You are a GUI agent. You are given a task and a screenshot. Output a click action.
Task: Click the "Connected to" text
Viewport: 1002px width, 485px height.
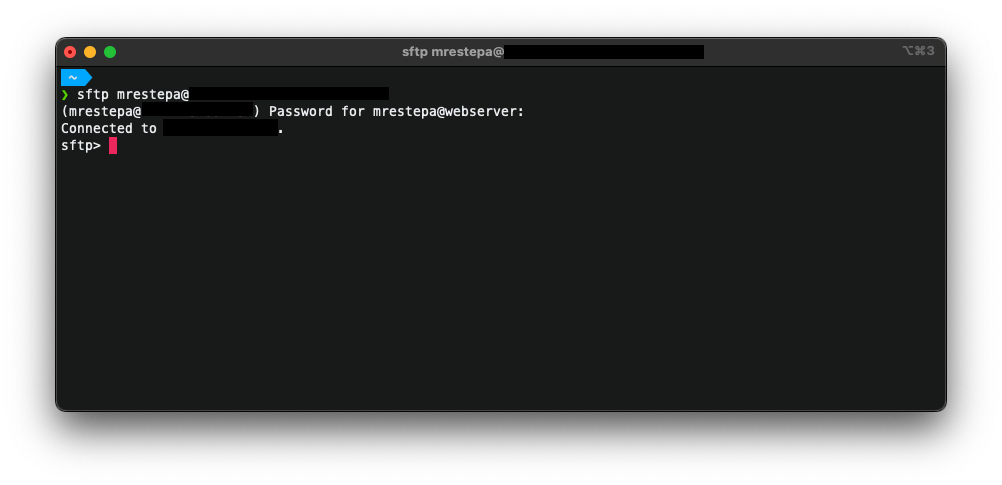point(109,128)
